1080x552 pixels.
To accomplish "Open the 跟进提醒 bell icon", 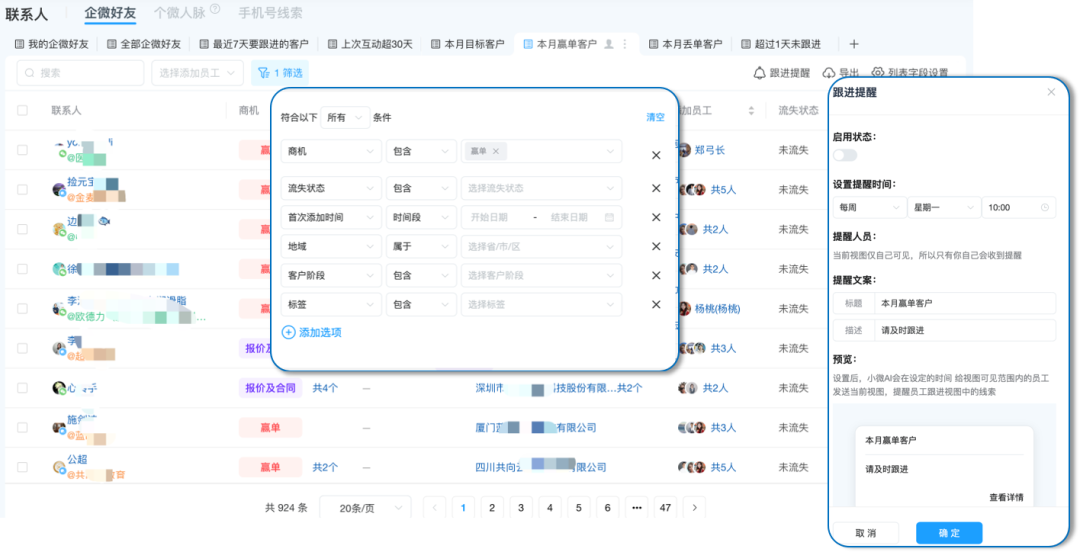I will [759, 72].
